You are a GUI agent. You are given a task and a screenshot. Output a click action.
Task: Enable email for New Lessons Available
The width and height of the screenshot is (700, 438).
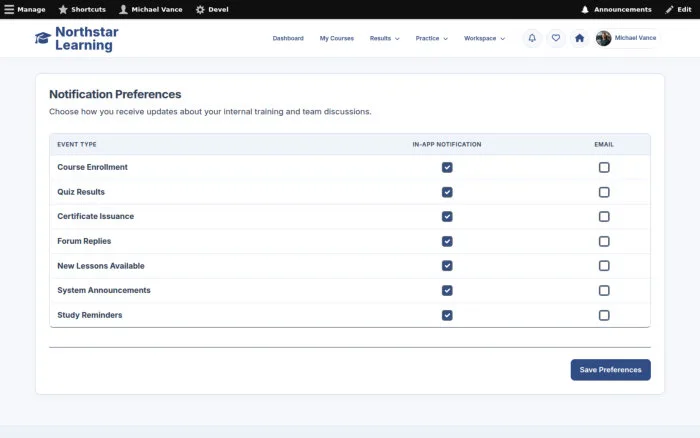[x=604, y=266]
